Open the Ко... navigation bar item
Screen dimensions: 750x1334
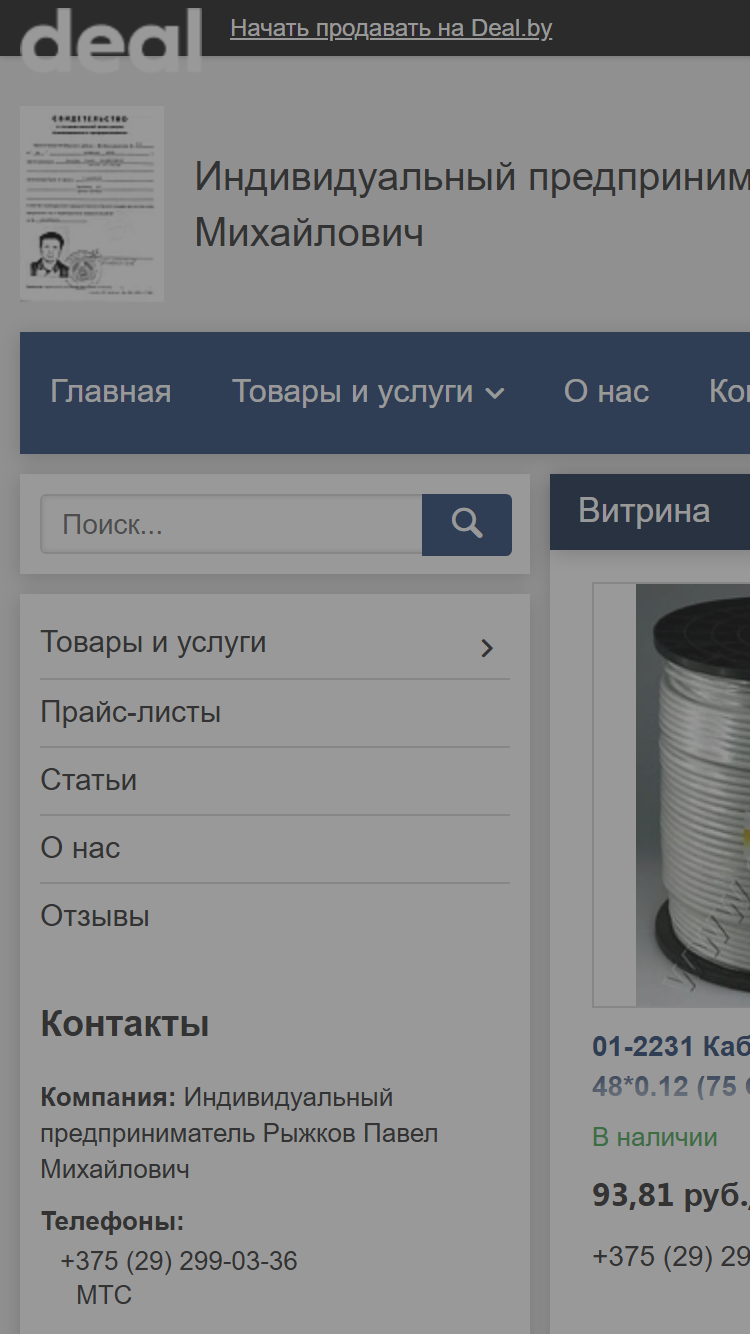(729, 391)
